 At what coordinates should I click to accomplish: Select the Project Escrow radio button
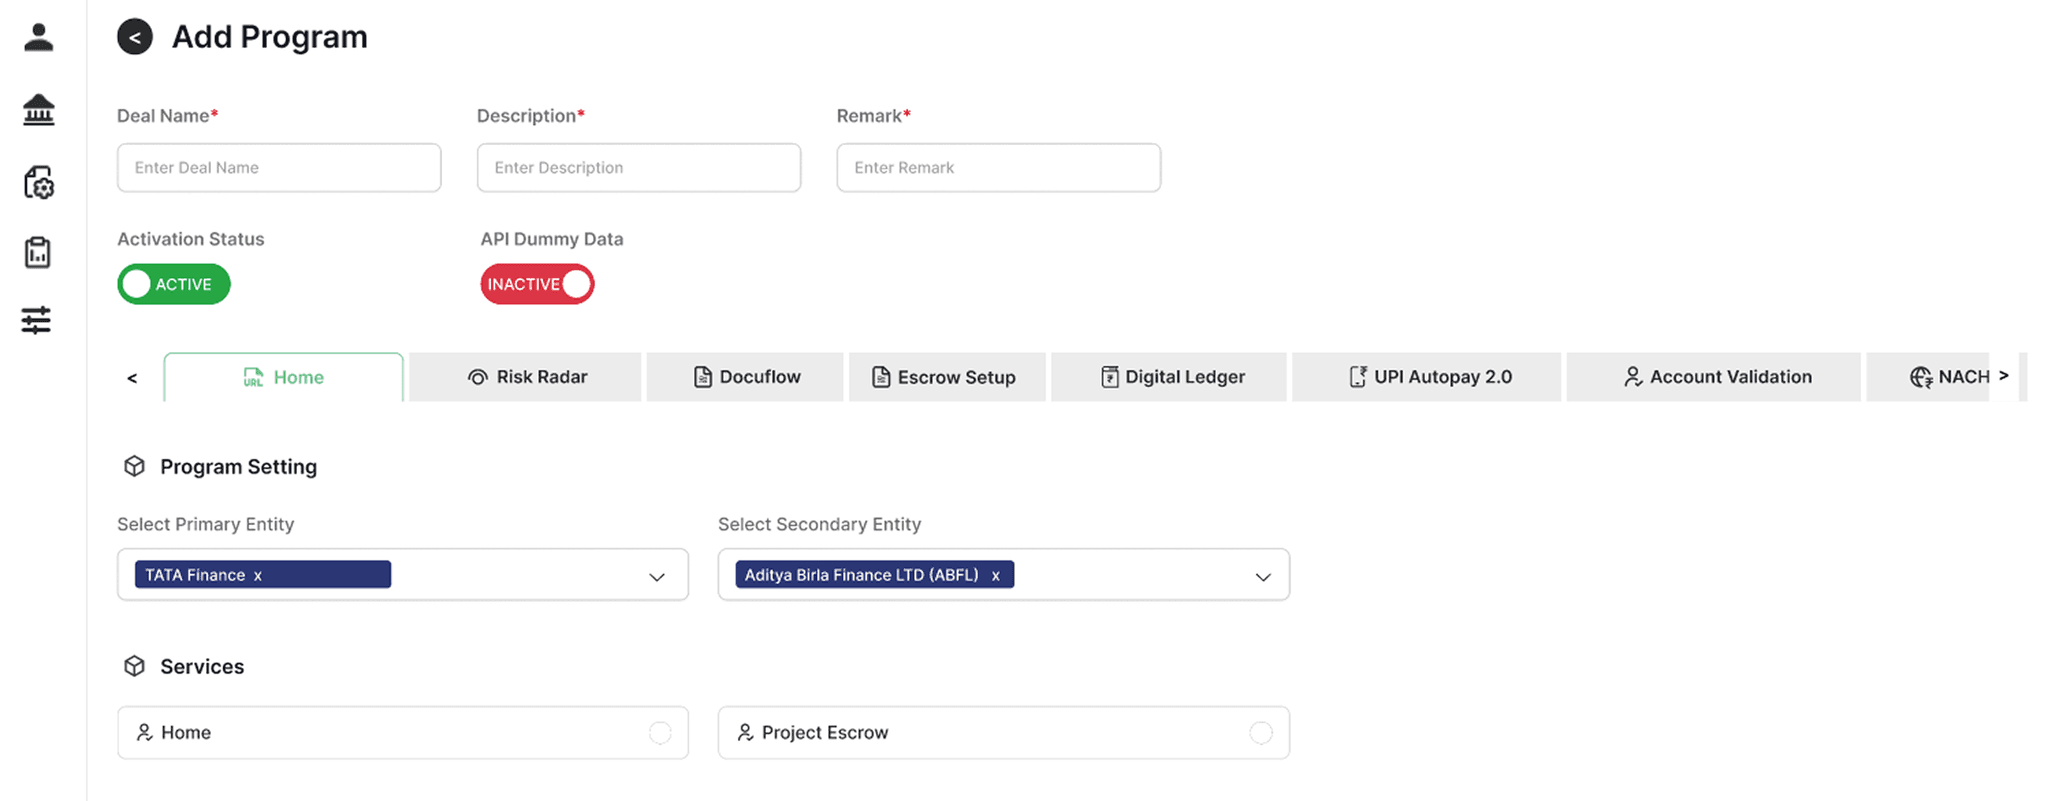(x=1261, y=733)
